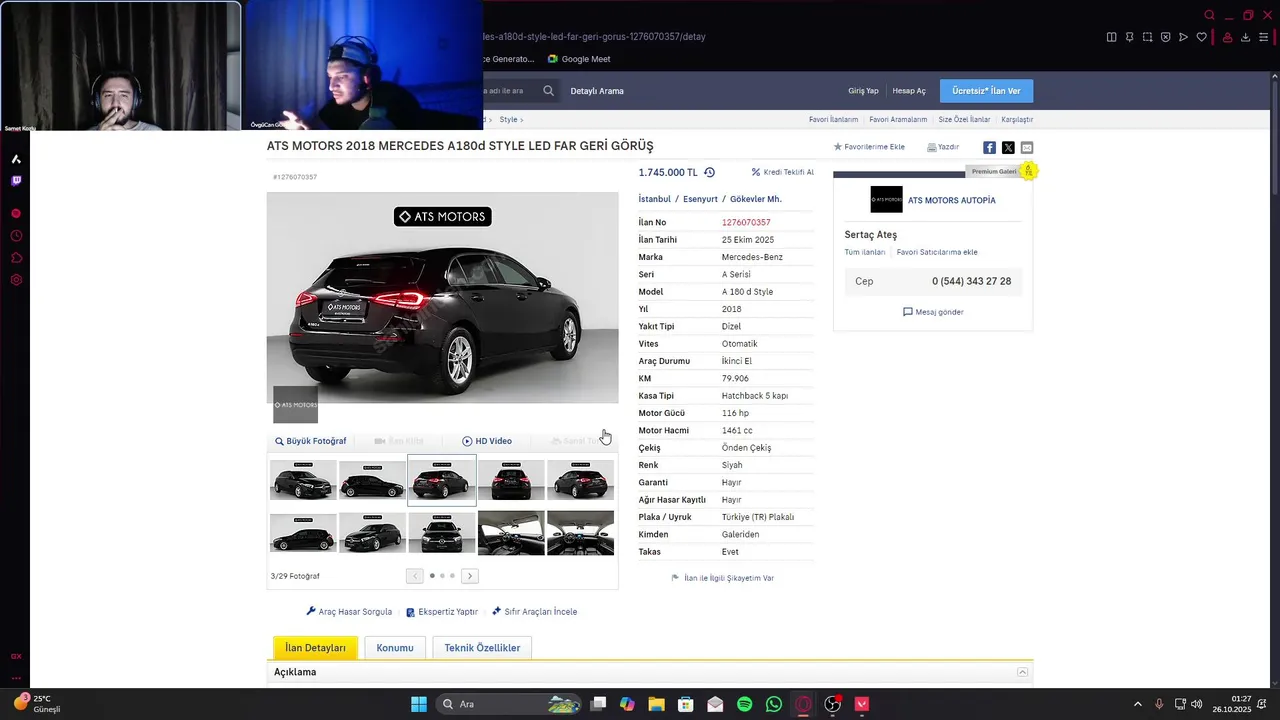Viewport: 1280px width, 720px height.
Task: Switch to the Konum tab
Action: tap(395, 648)
